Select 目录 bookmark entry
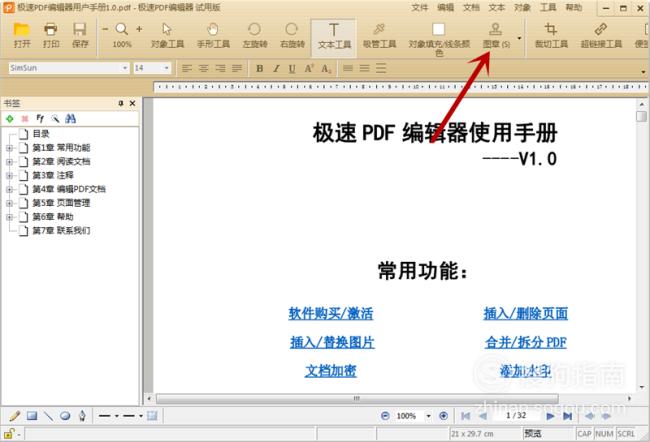The image size is (650, 442). [x=41, y=134]
